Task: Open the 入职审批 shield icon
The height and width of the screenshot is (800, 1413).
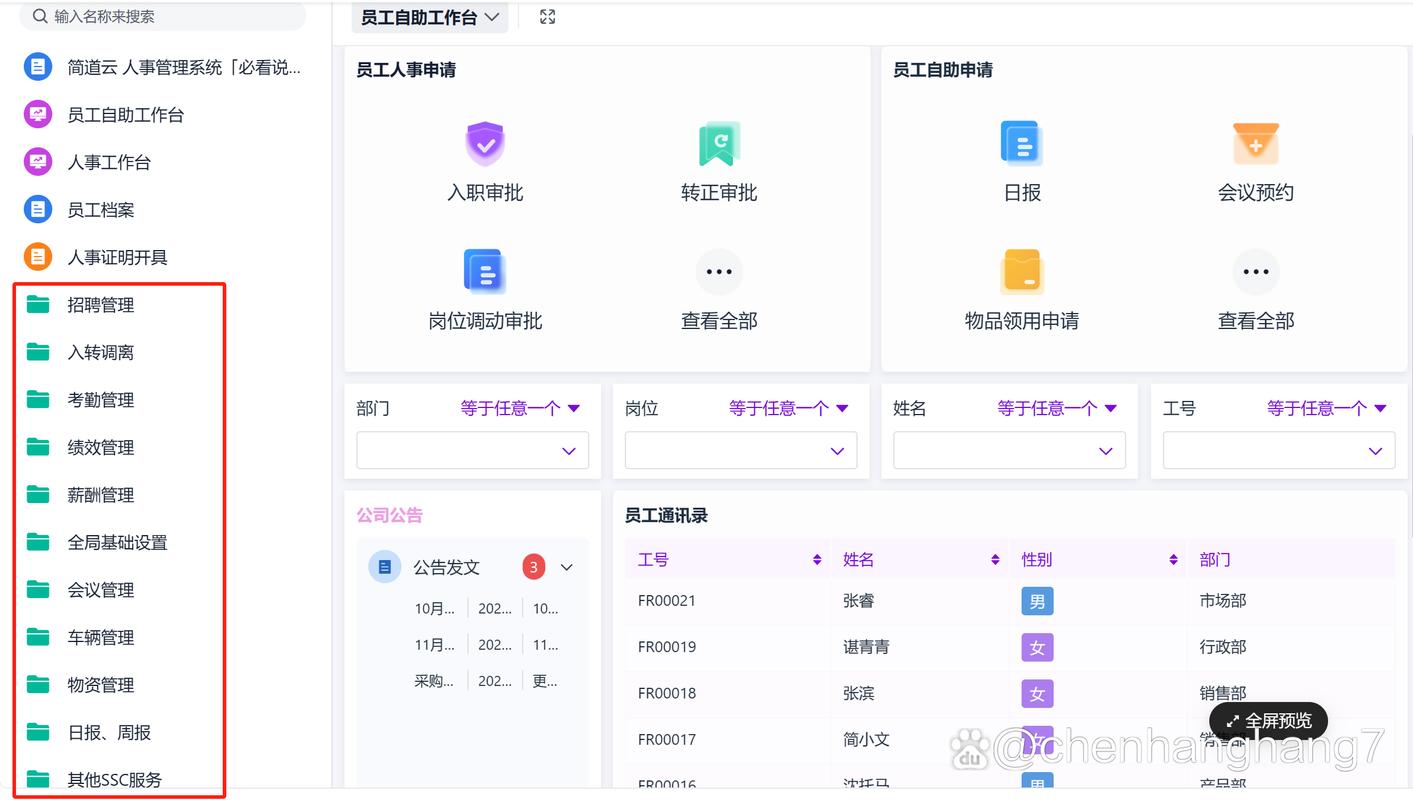Action: pyautogui.click(x=485, y=144)
